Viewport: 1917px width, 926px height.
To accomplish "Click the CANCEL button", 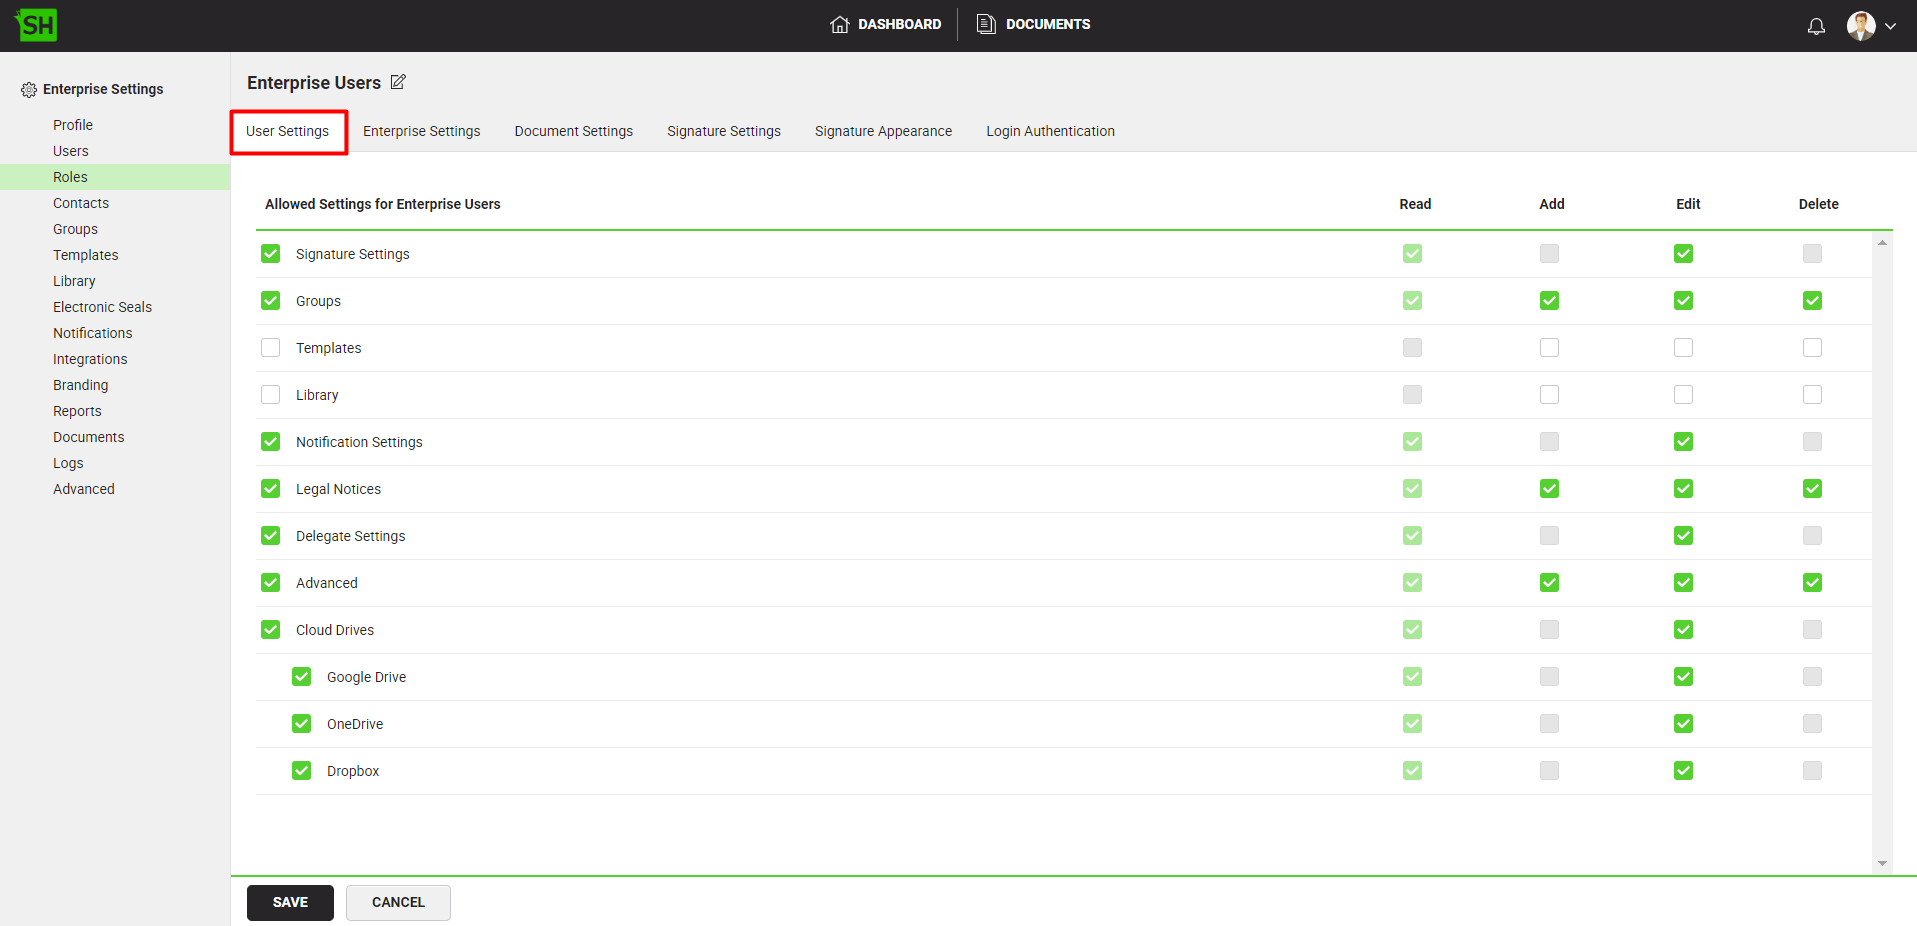I will tap(398, 902).
